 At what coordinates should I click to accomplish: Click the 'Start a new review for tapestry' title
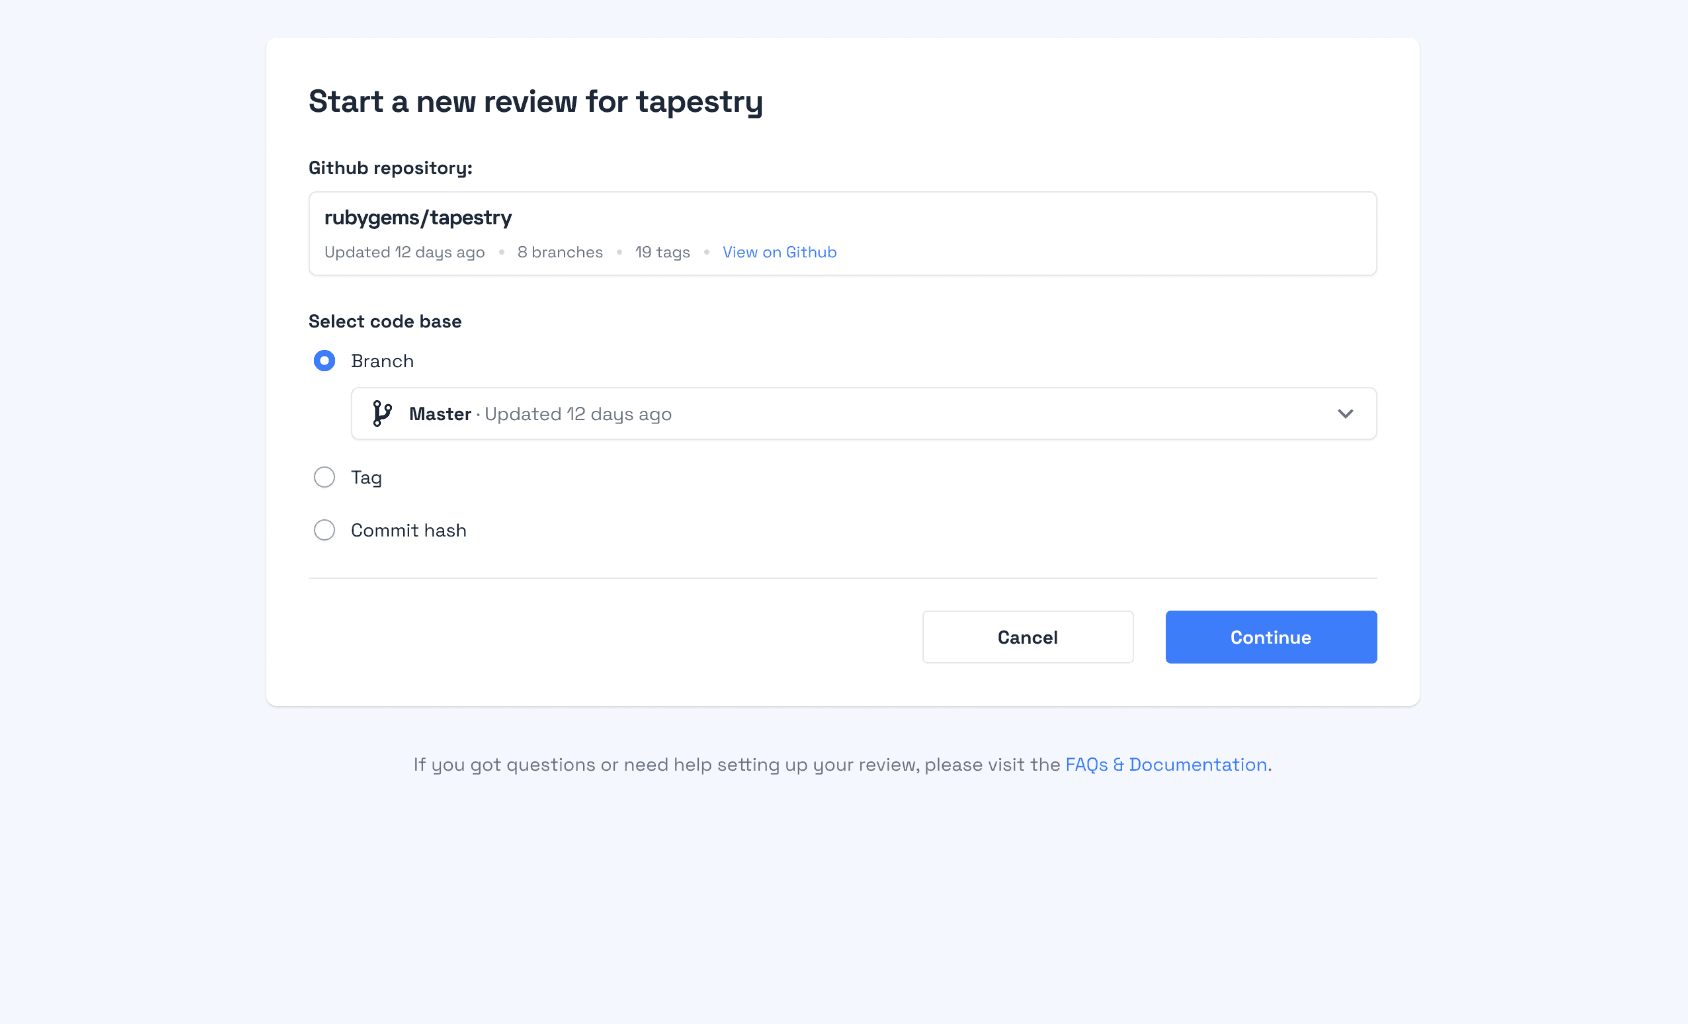coord(536,102)
